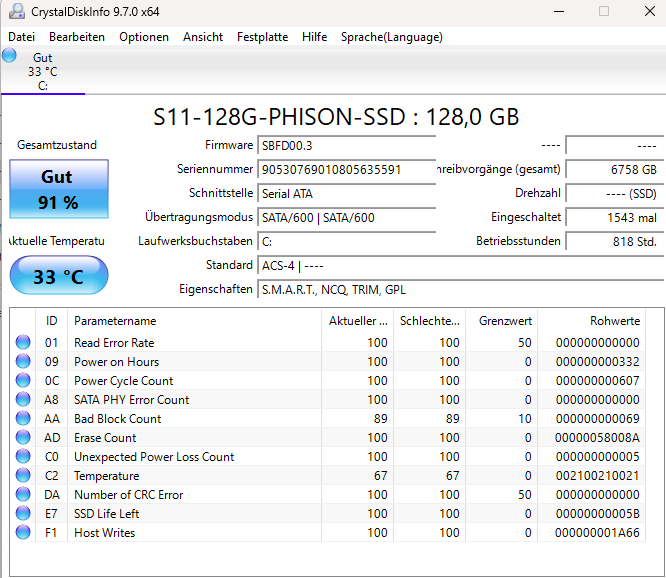Click status orb of Host Writes row

[x=23, y=533]
